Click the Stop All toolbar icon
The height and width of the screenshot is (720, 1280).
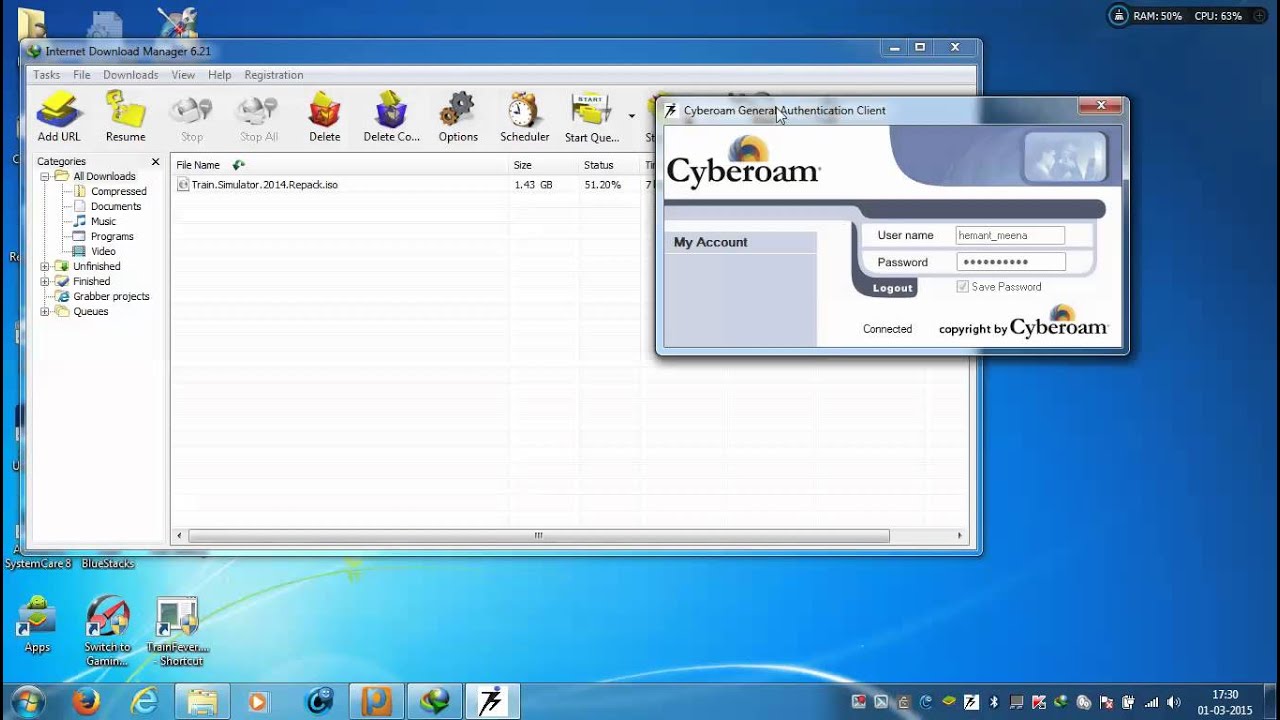point(258,117)
